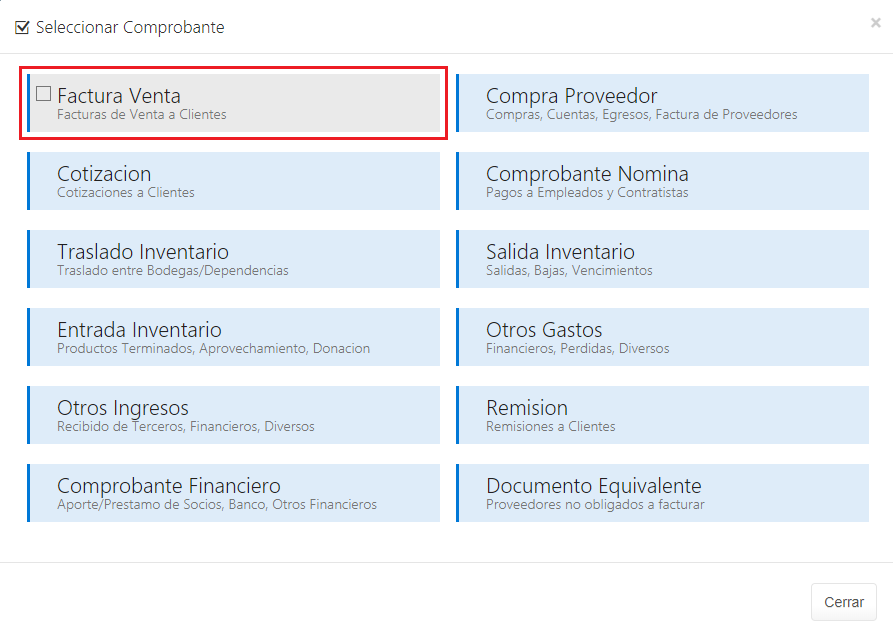The width and height of the screenshot is (893, 644).
Task: Close the dialog with the X icon
Action: click(875, 23)
